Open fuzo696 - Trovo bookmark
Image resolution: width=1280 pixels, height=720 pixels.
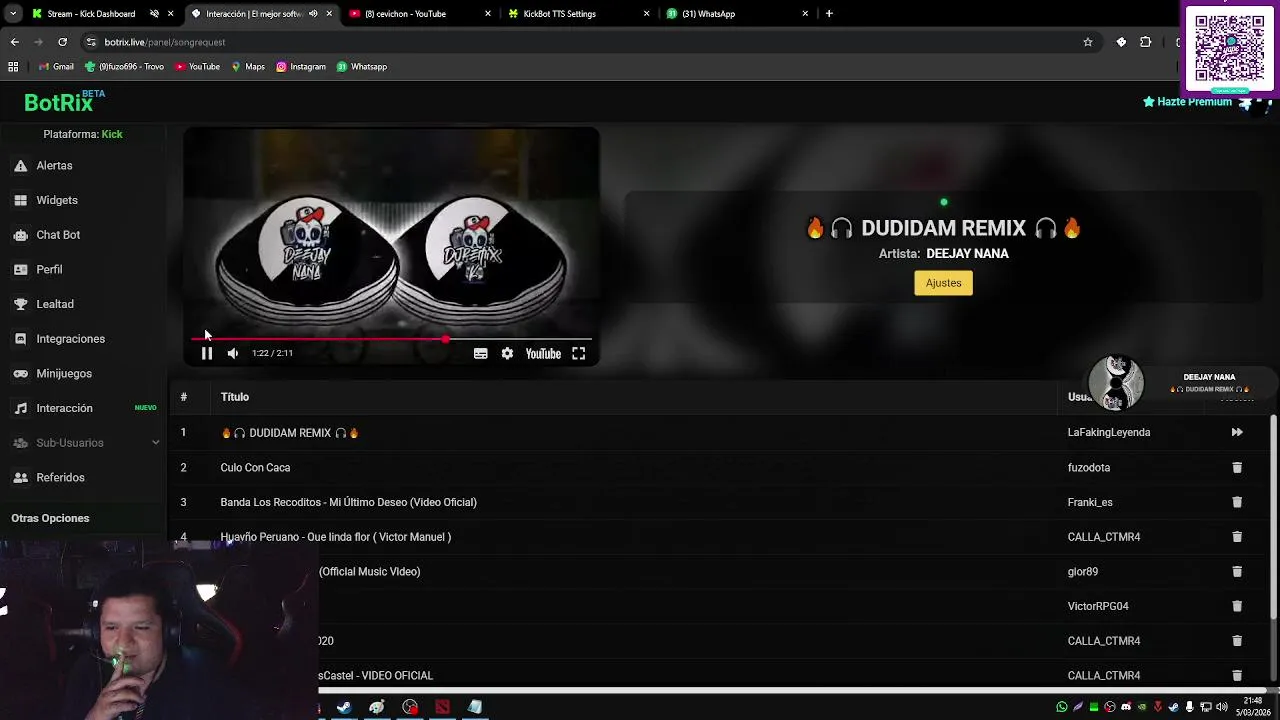point(124,67)
